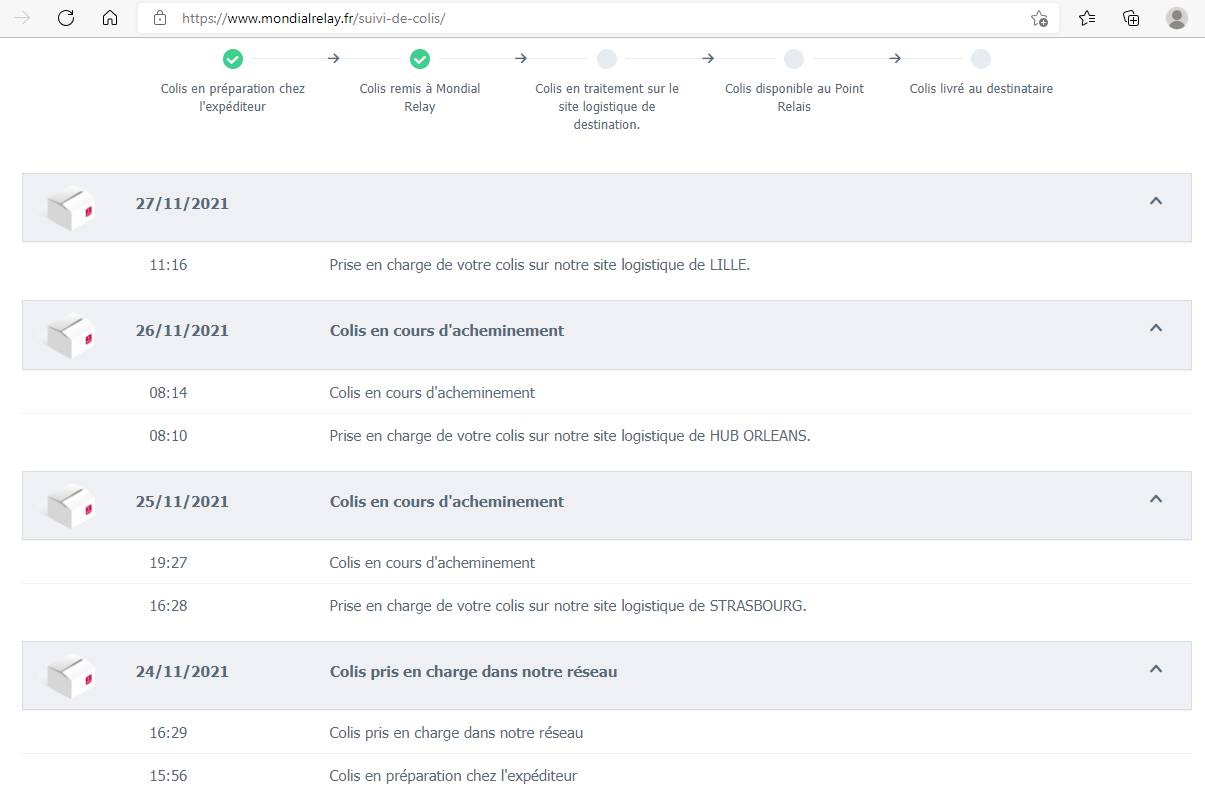Click grey circle for Point Relais step

click(x=794, y=59)
